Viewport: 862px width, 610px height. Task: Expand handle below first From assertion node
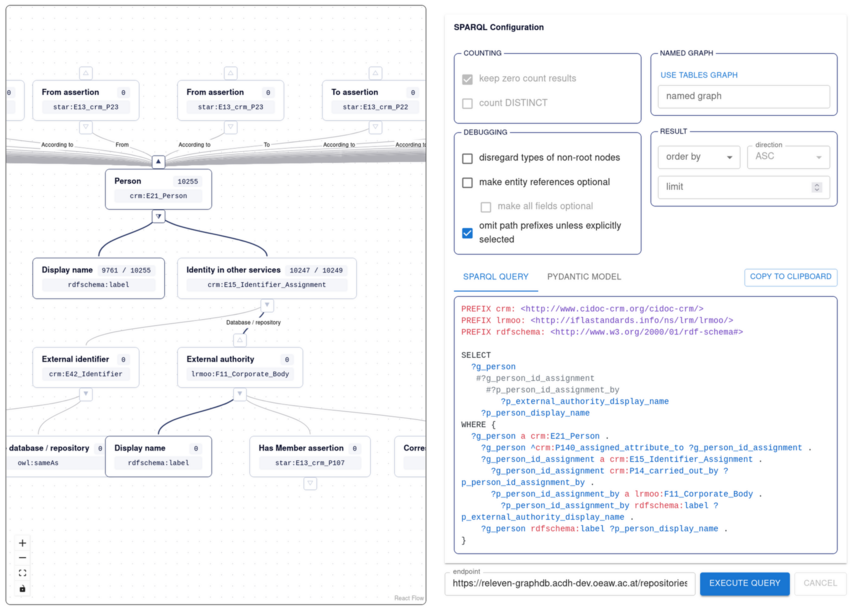pyautogui.click(x=86, y=127)
